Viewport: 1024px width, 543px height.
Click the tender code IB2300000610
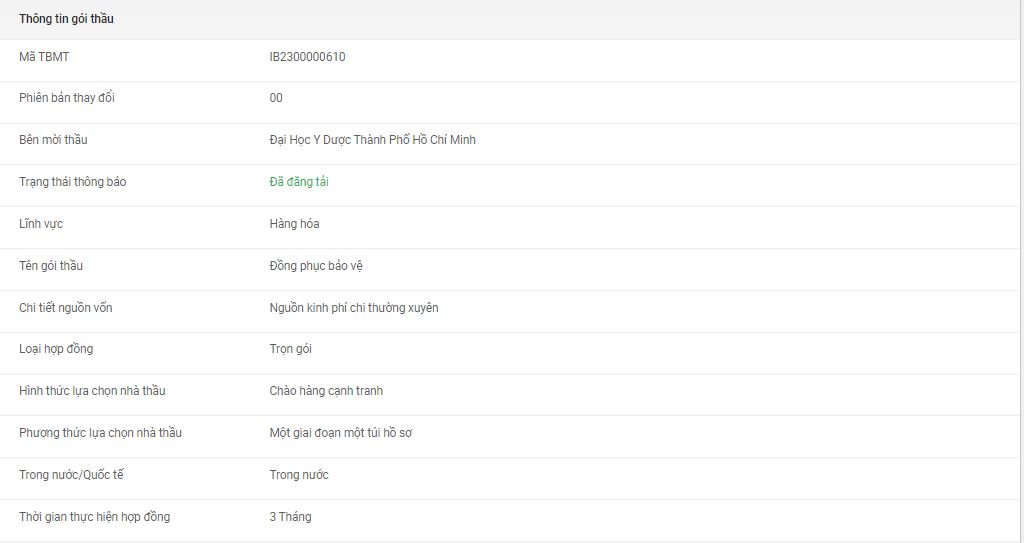(307, 57)
